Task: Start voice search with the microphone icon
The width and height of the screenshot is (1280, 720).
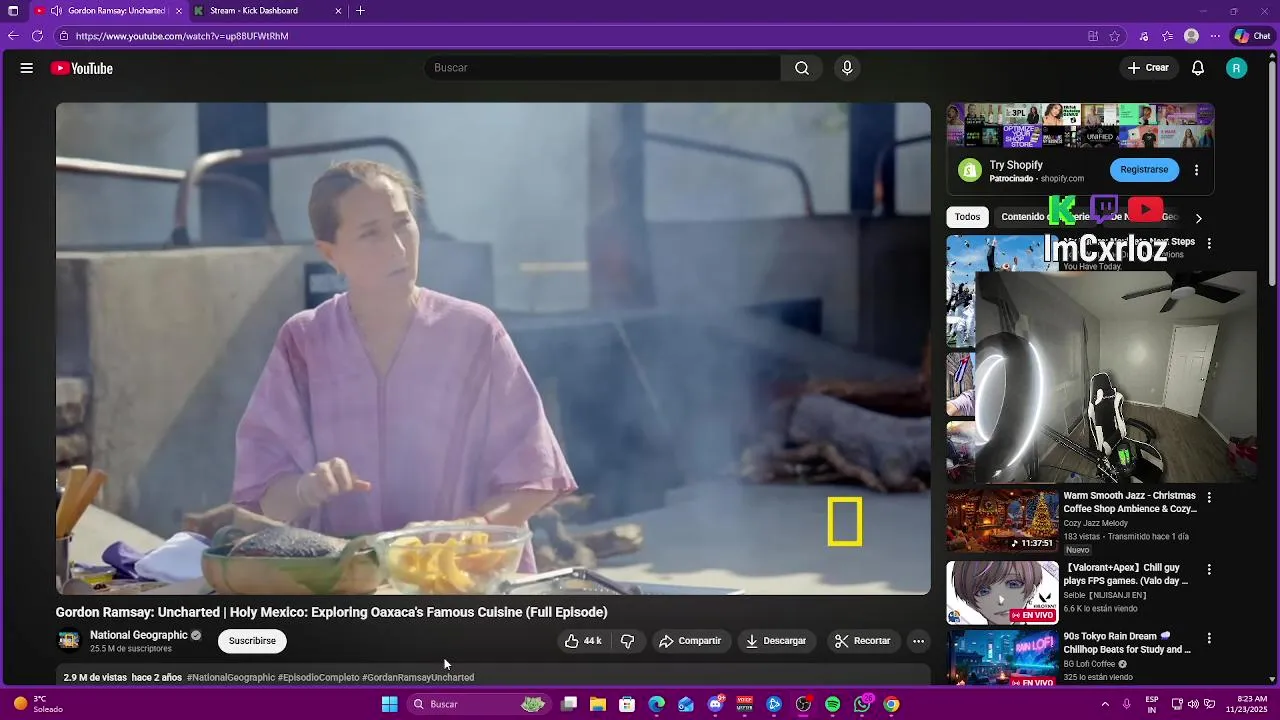Action: pyautogui.click(x=847, y=68)
